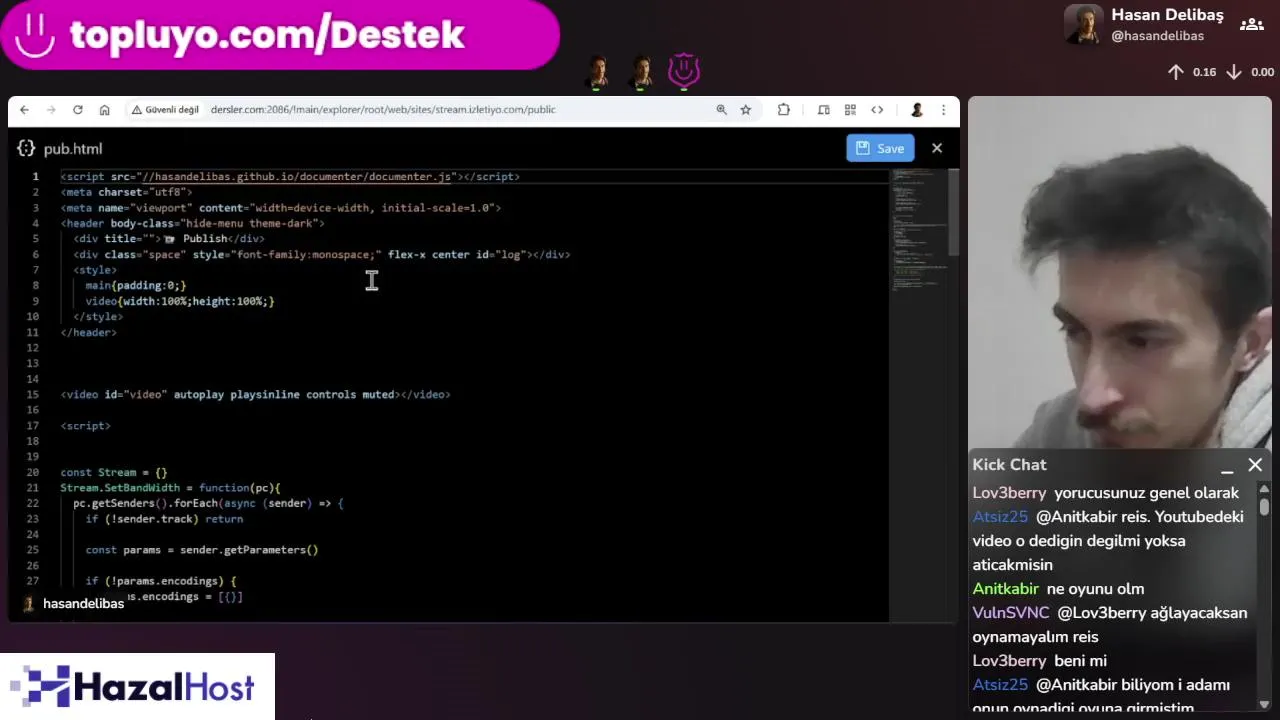This screenshot has width=1280, height=720.
Task: Click the code minimap overview
Action: pos(918,230)
